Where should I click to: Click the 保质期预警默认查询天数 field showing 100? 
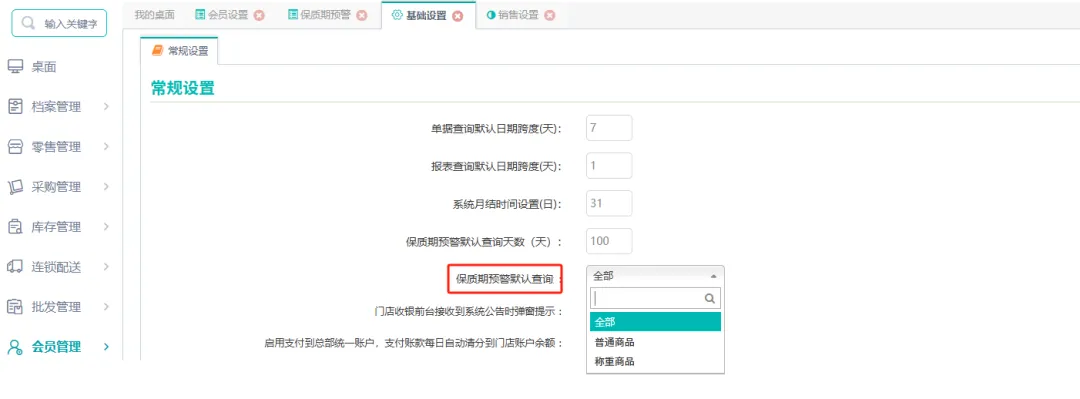[x=609, y=241]
